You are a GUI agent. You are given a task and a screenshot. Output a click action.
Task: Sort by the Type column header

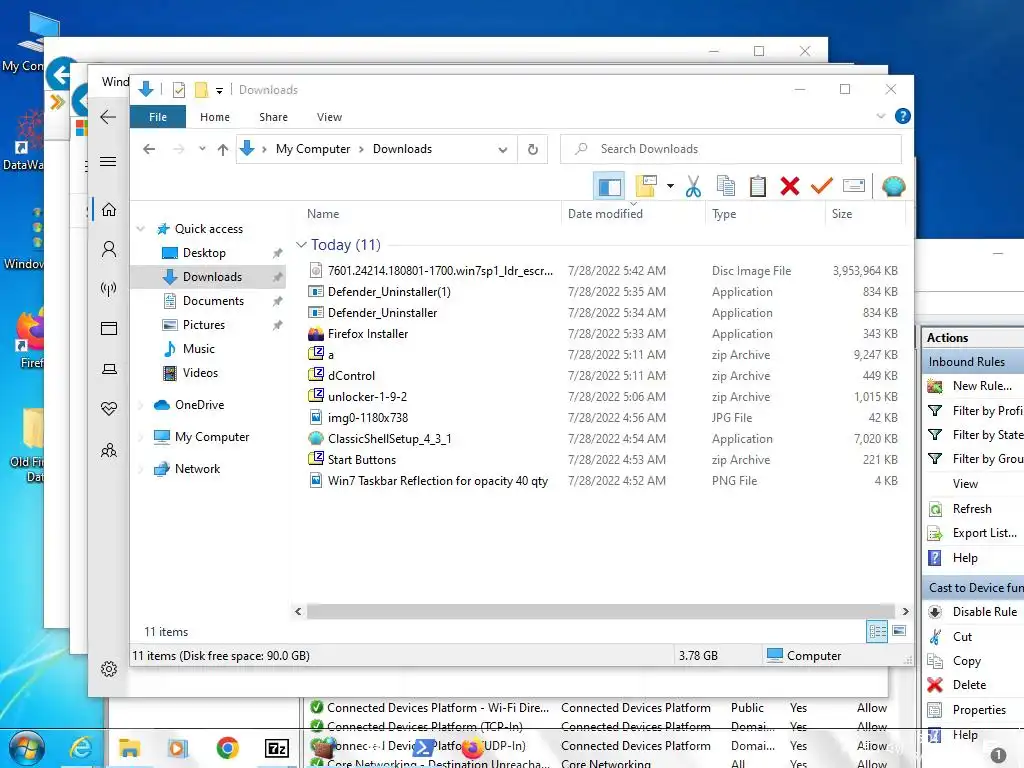[724, 214]
